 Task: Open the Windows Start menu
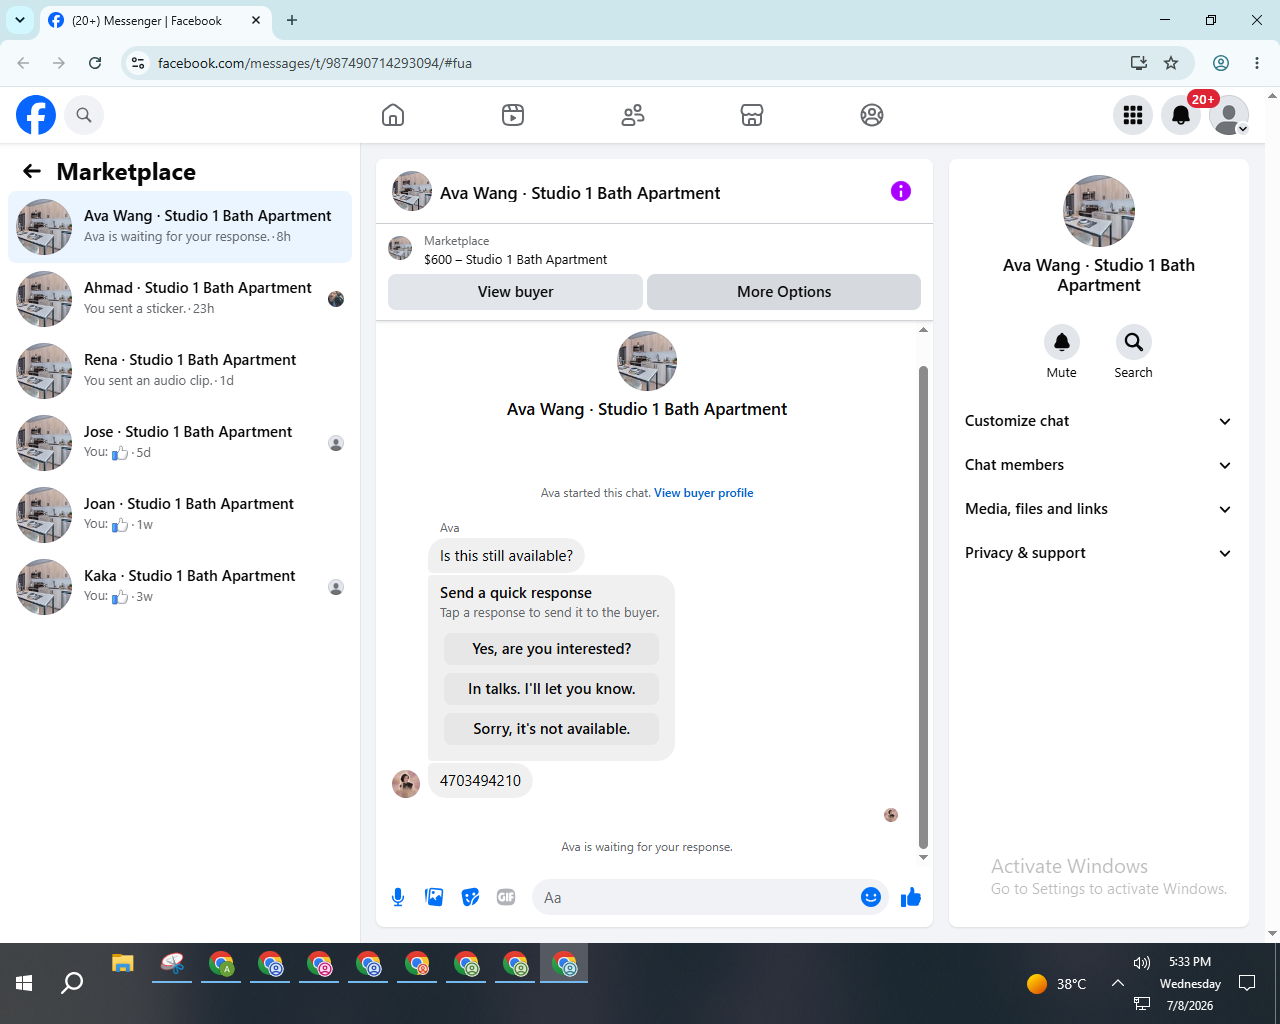[24, 984]
